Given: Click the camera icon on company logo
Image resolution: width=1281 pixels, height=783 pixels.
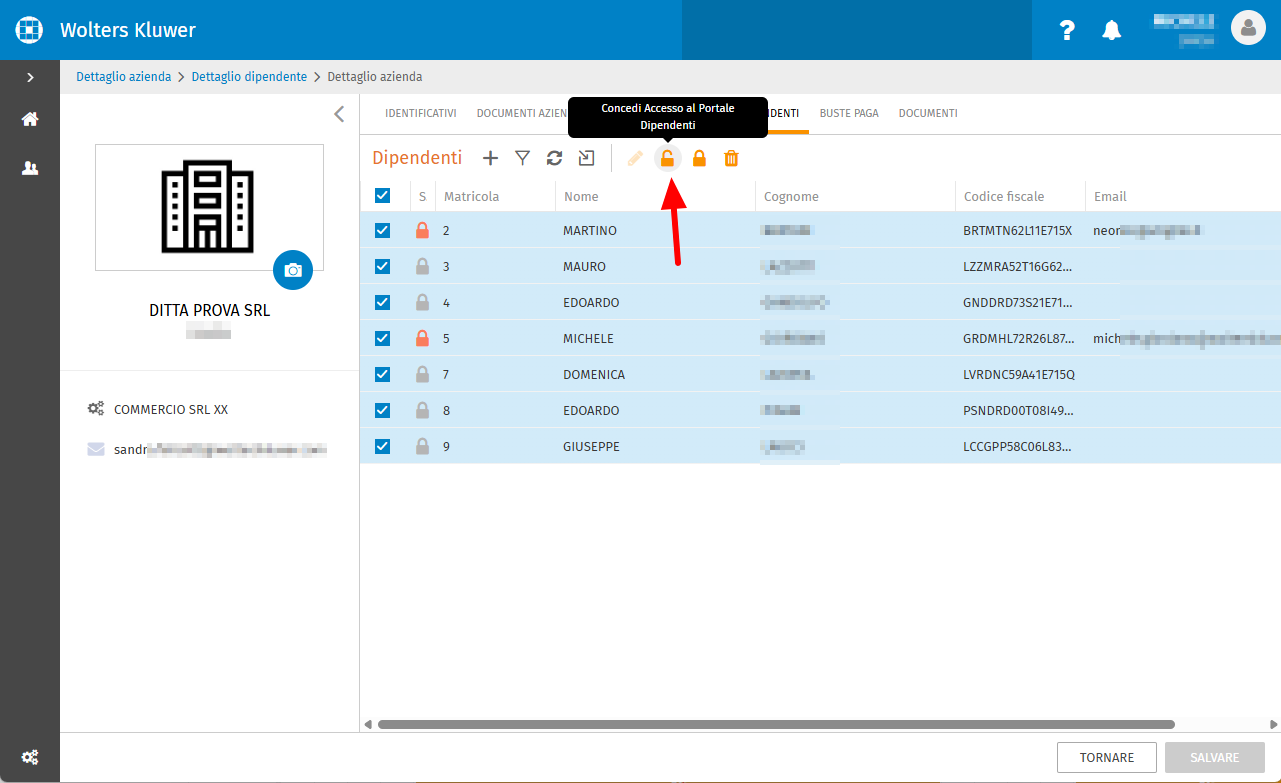Looking at the screenshot, I should 293,270.
